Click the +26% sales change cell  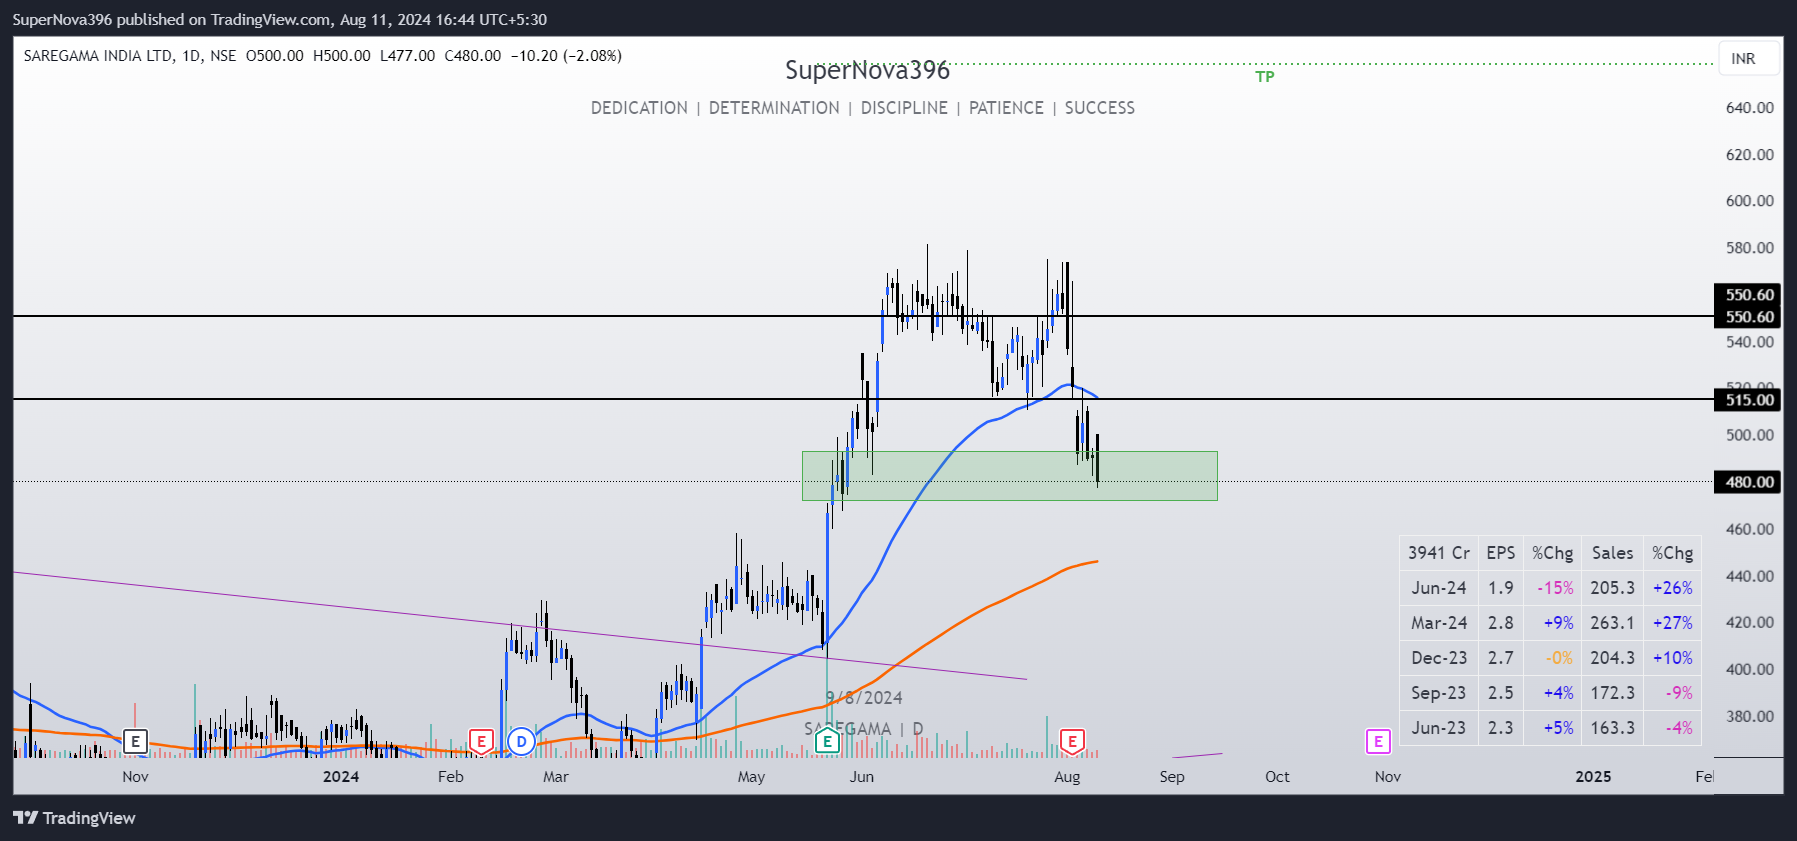pyautogui.click(x=1672, y=588)
